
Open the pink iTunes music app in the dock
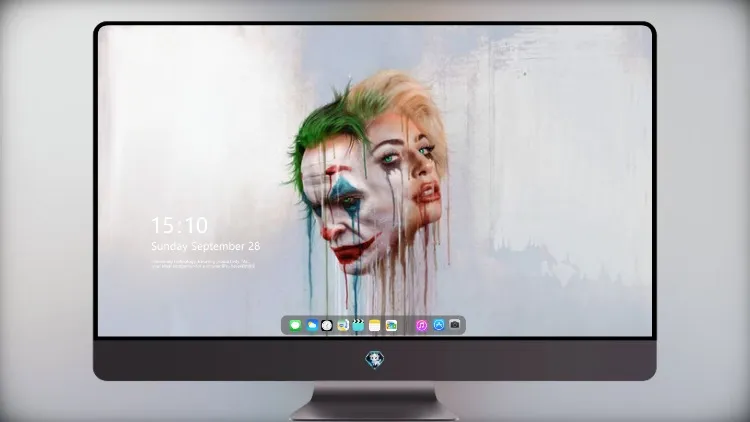421,325
